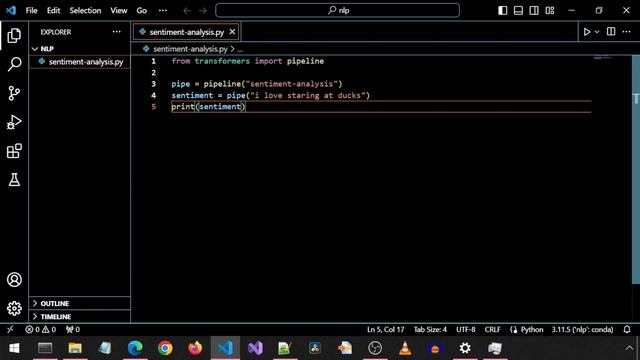
Task: Open the overflow menu bar ellipsis
Action: tap(163, 11)
